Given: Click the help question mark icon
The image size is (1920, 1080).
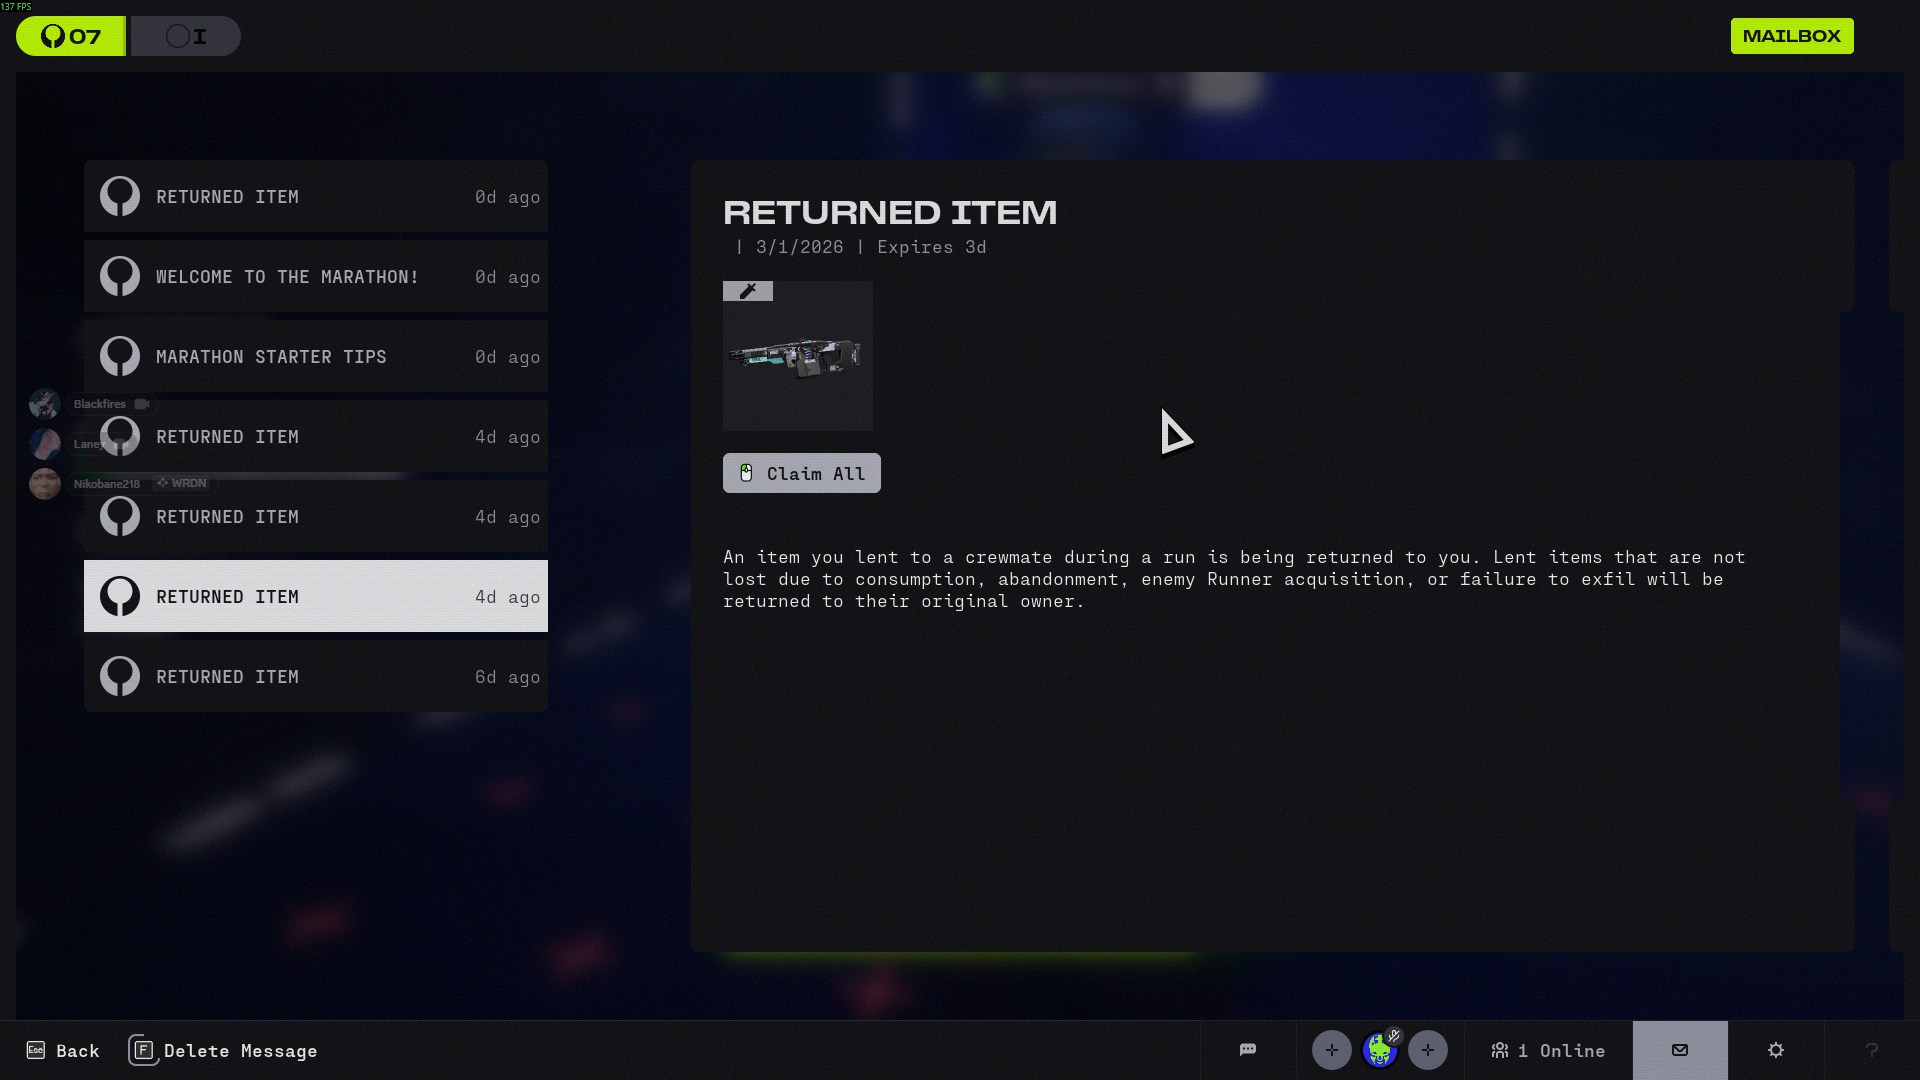Looking at the screenshot, I should point(1871,1050).
